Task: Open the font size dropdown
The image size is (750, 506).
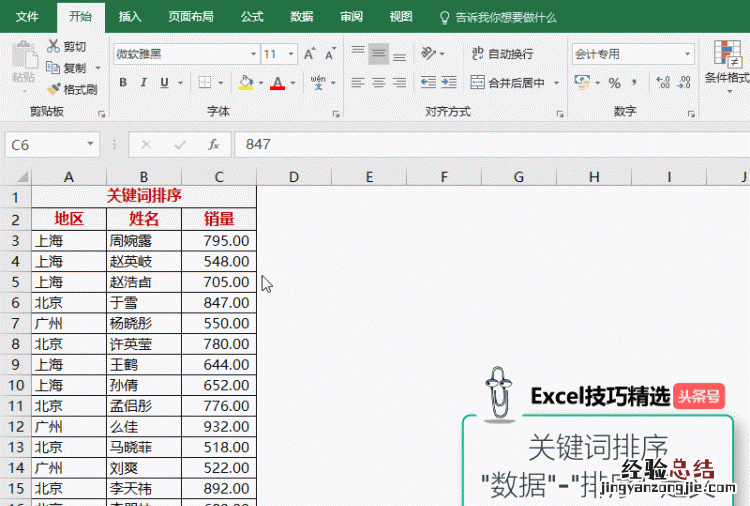Action: pos(291,54)
